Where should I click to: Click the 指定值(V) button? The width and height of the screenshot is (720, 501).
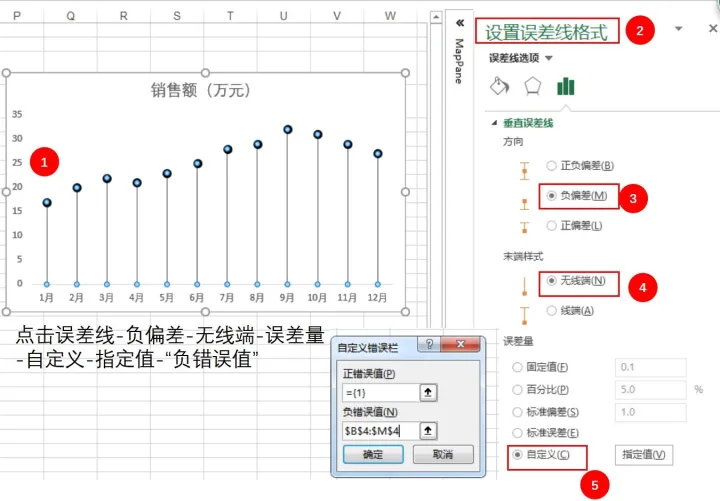point(644,455)
